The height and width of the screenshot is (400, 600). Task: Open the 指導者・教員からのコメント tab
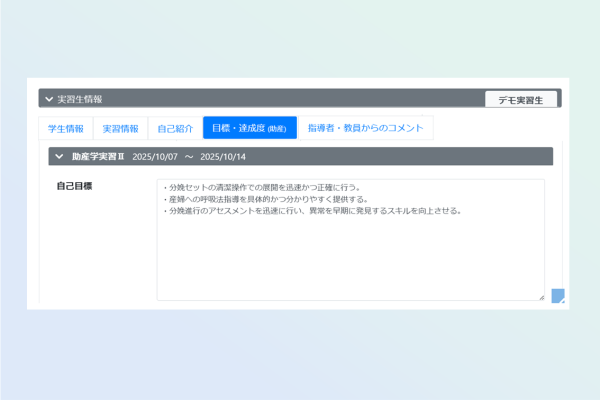[x=367, y=128]
